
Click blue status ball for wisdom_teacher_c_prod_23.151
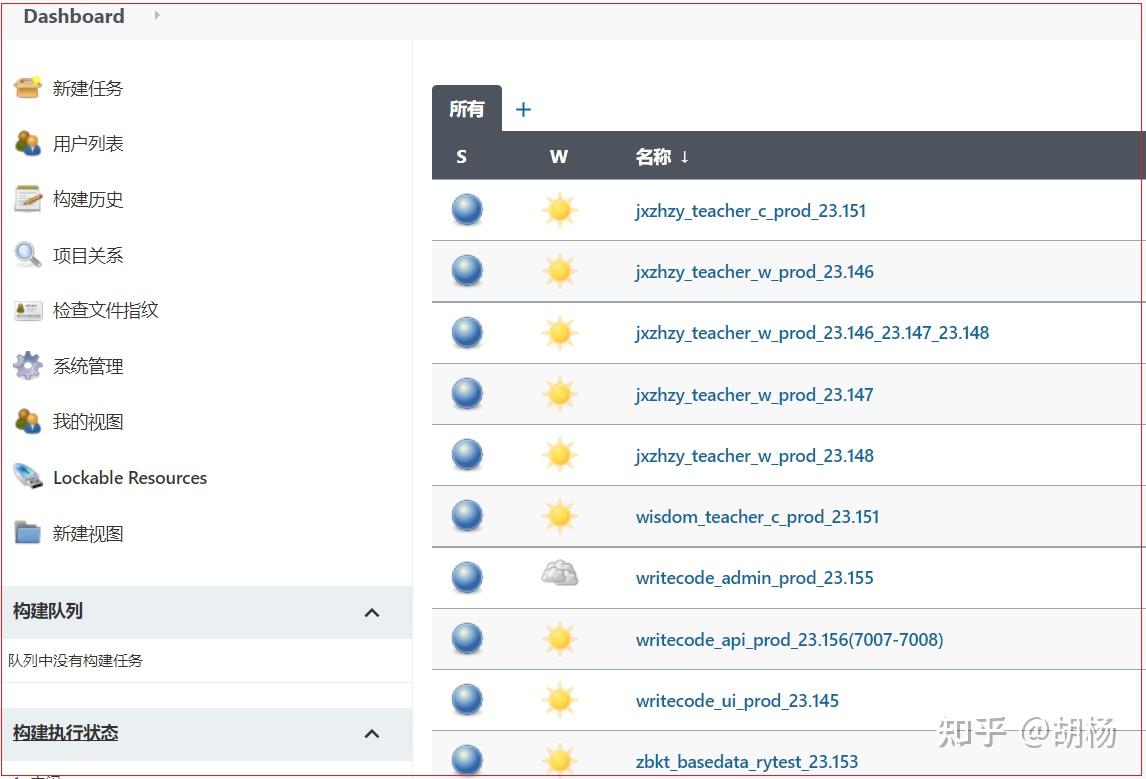(467, 516)
